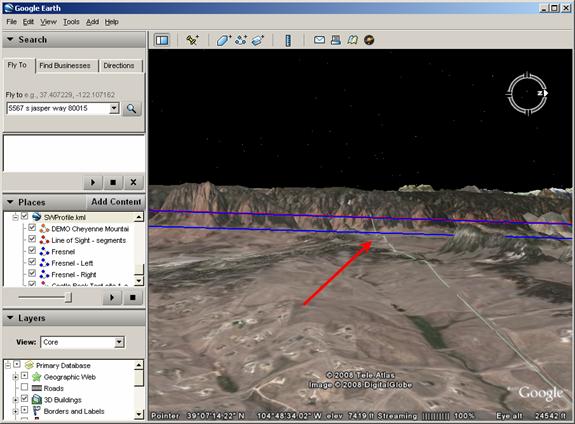Toggle the Geographic Web checkbox
The height and width of the screenshot is (424, 575).
(x=24, y=376)
